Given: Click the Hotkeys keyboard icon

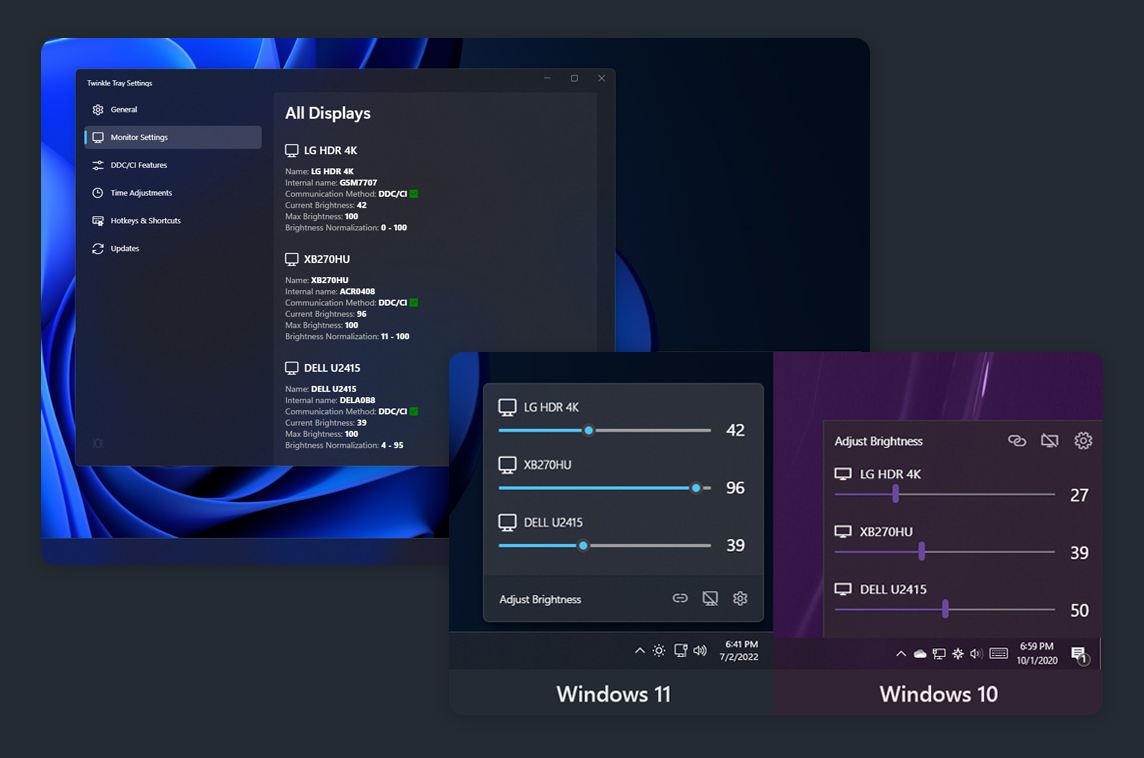Looking at the screenshot, I should 98,220.
